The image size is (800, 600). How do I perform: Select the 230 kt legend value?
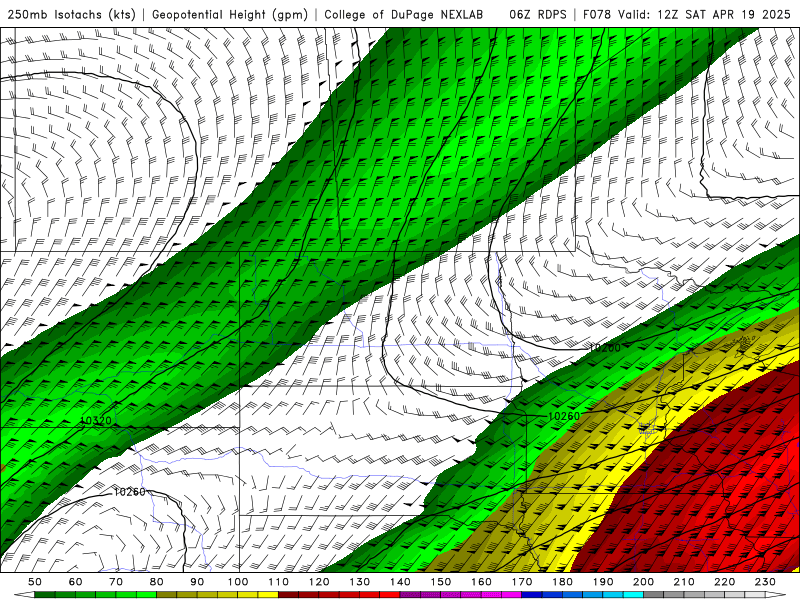click(x=765, y=582)
